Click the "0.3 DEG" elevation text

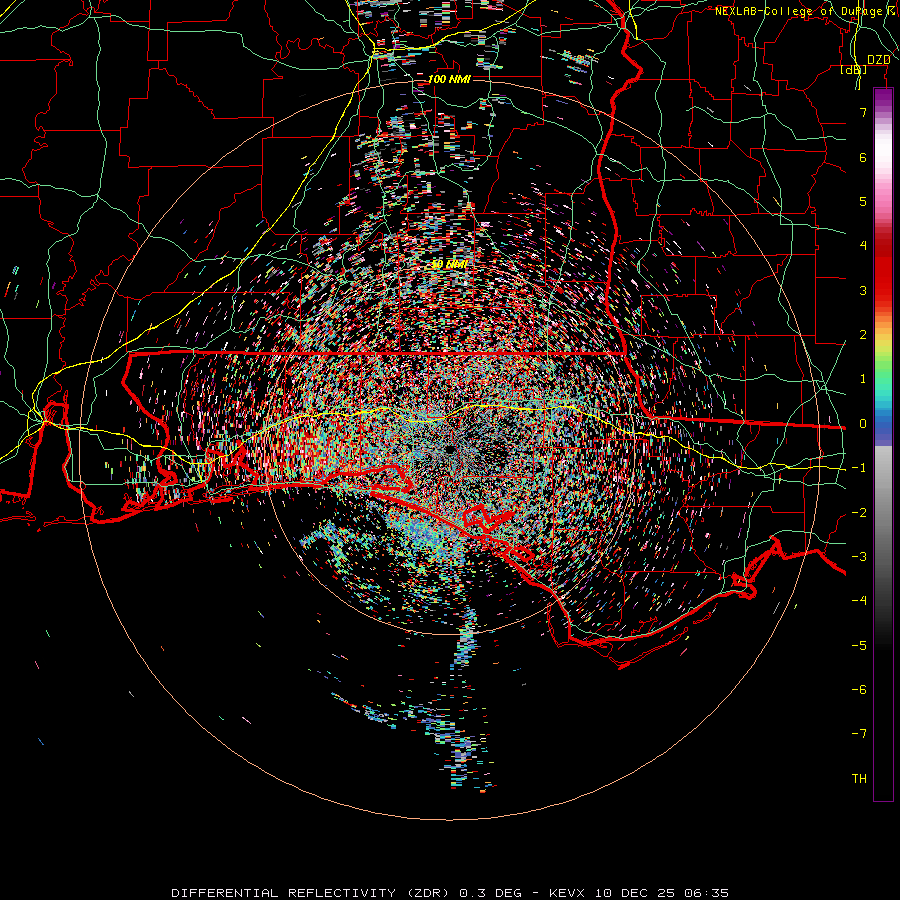(x=491, y=893)
